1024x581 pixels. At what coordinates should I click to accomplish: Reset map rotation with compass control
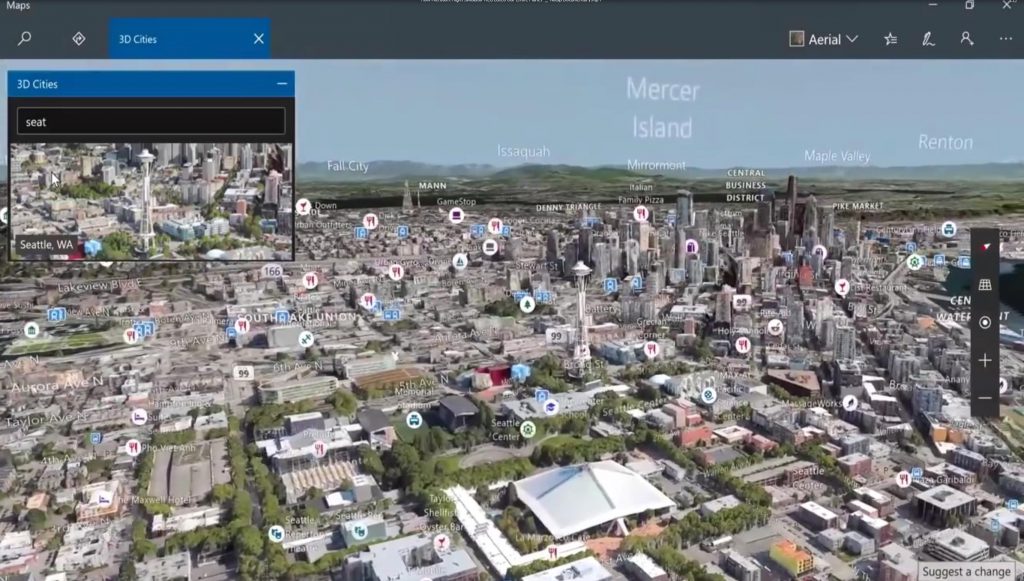pyautogui.click(x=985, y=247)
